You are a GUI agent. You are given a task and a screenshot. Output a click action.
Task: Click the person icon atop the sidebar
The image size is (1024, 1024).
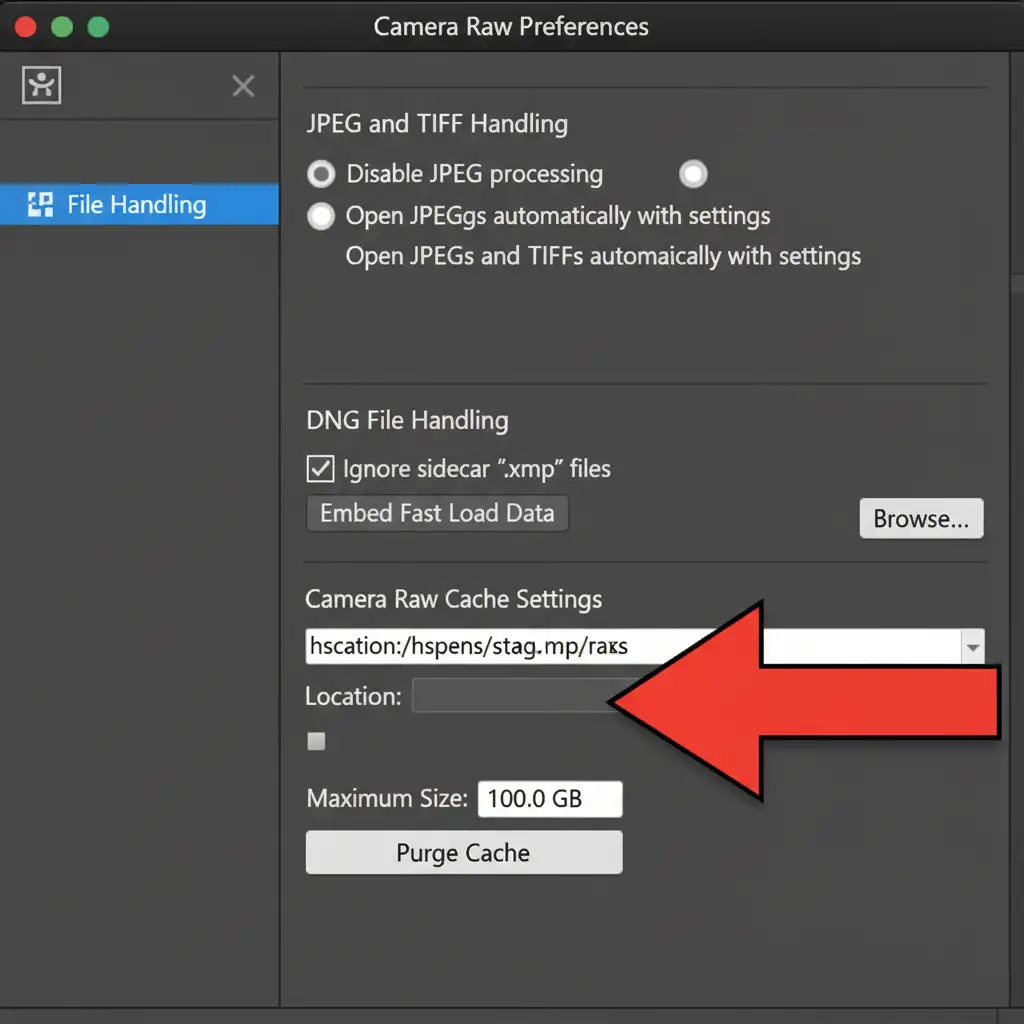pyautogui.click(x=41, y=86)
